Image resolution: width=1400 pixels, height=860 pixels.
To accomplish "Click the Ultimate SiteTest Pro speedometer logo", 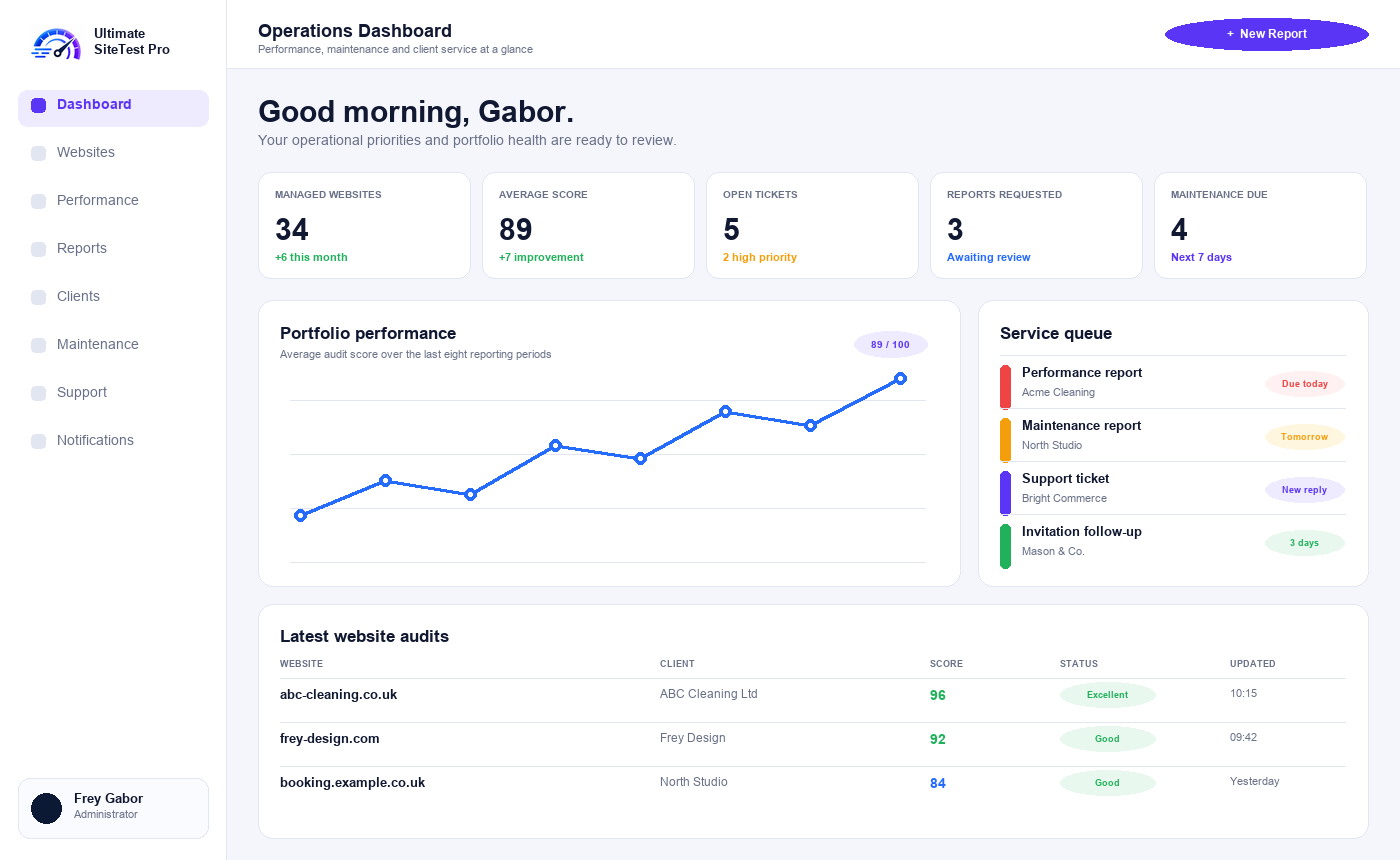I will [57, 43].
